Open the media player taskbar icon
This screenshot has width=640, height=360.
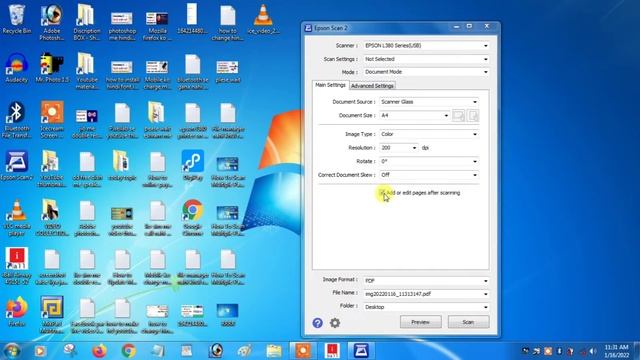[40, 351]
